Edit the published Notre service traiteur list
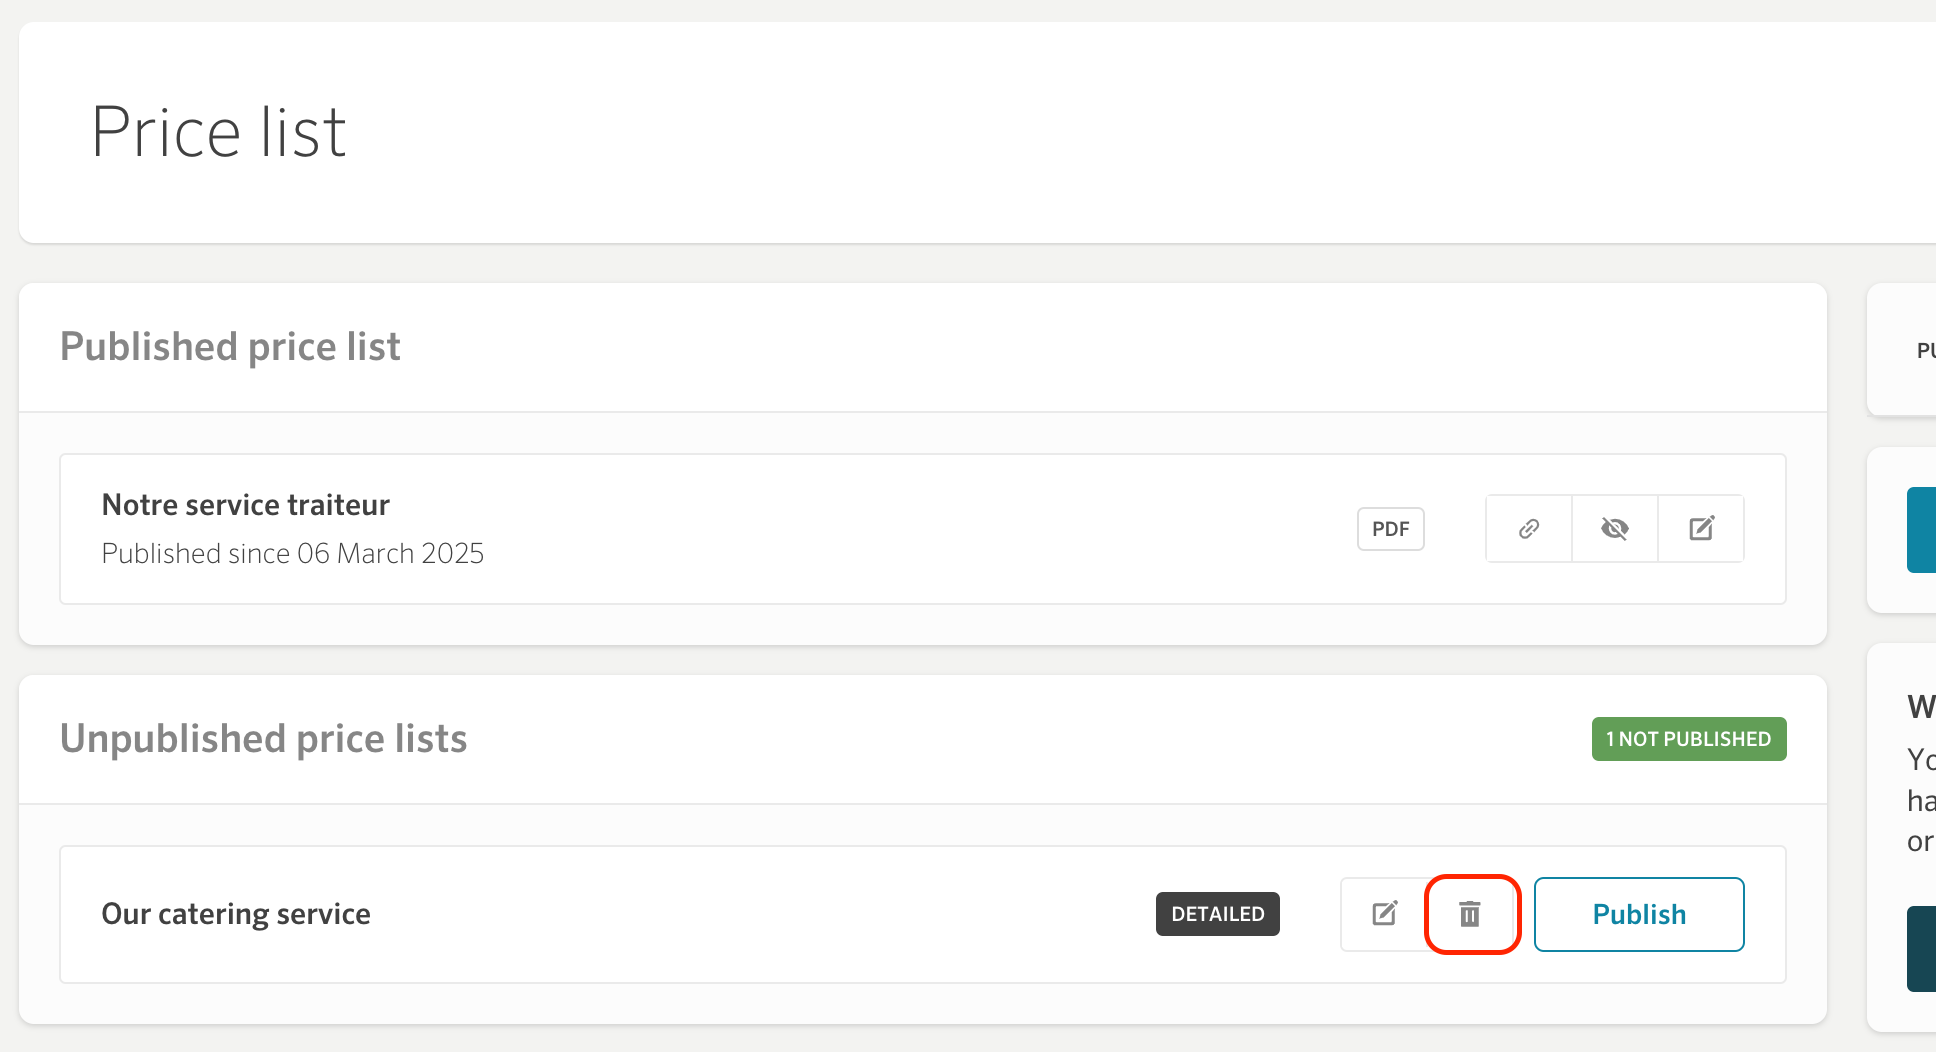Image resolution: width=1936 pixels, height=1052 pixels. pyautogui.click(x=1701, y=529)
